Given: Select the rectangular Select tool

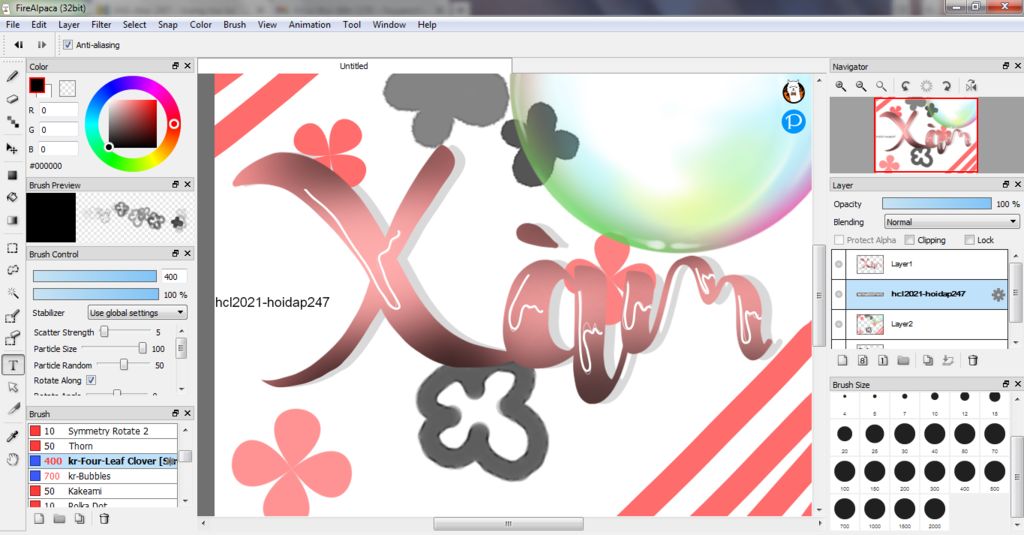Looking at the screenshot, I should tap(12, 248).
